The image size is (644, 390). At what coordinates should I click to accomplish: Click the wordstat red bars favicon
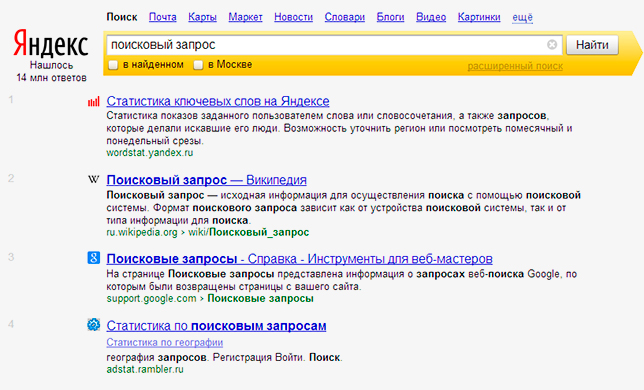(x=94, y=101)
